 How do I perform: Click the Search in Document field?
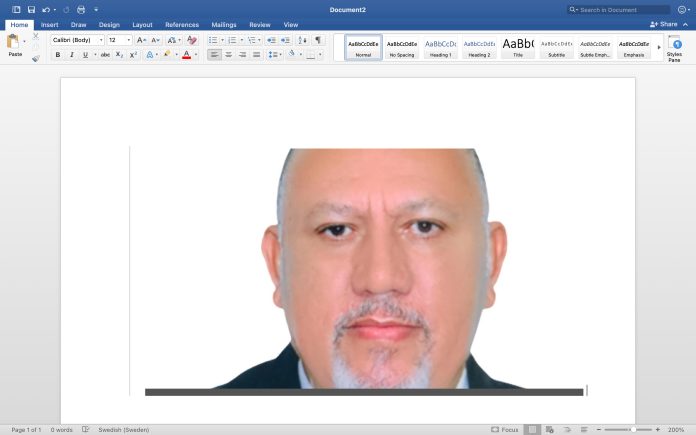(619, 9)
